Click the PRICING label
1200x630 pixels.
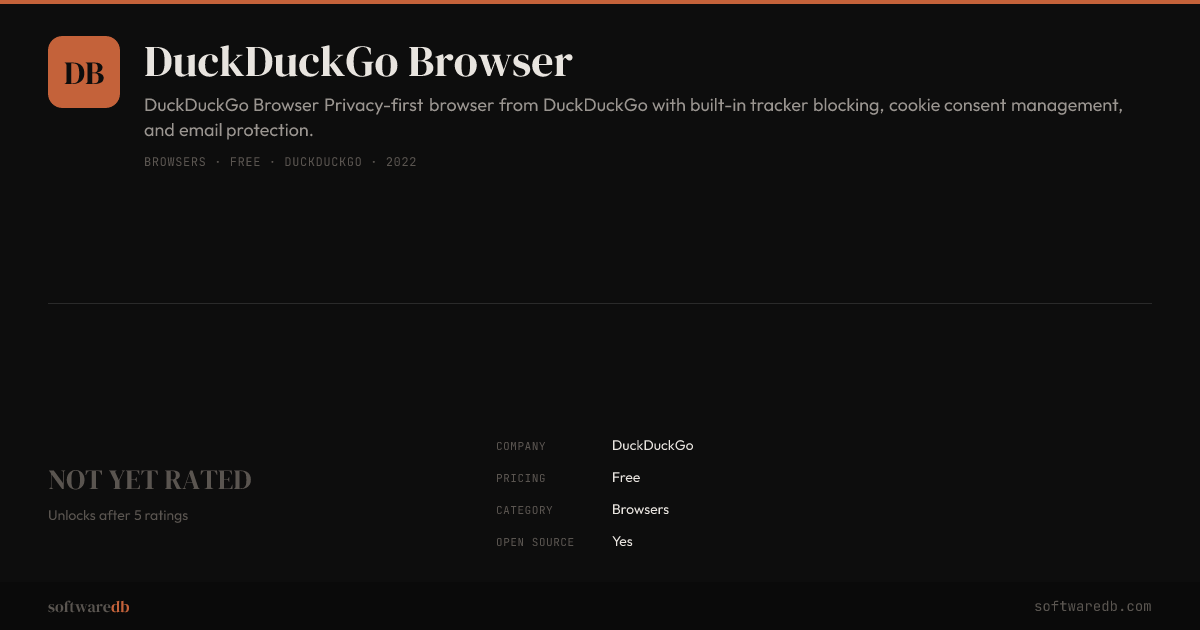(x=521, y=478)
